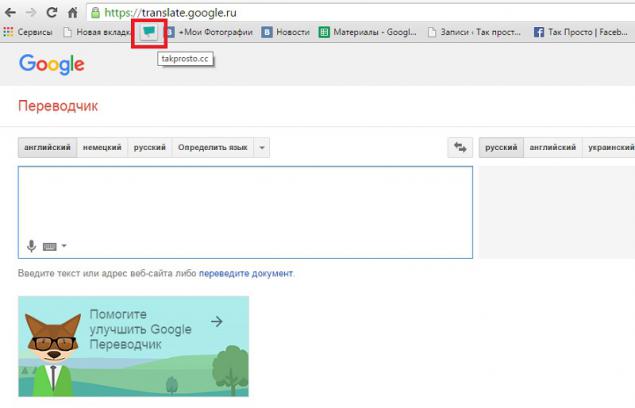Viewport: 635px width, 408px height.
Task: Click the takprosto.cc green speech bubble bookmark
Action: 149,32
